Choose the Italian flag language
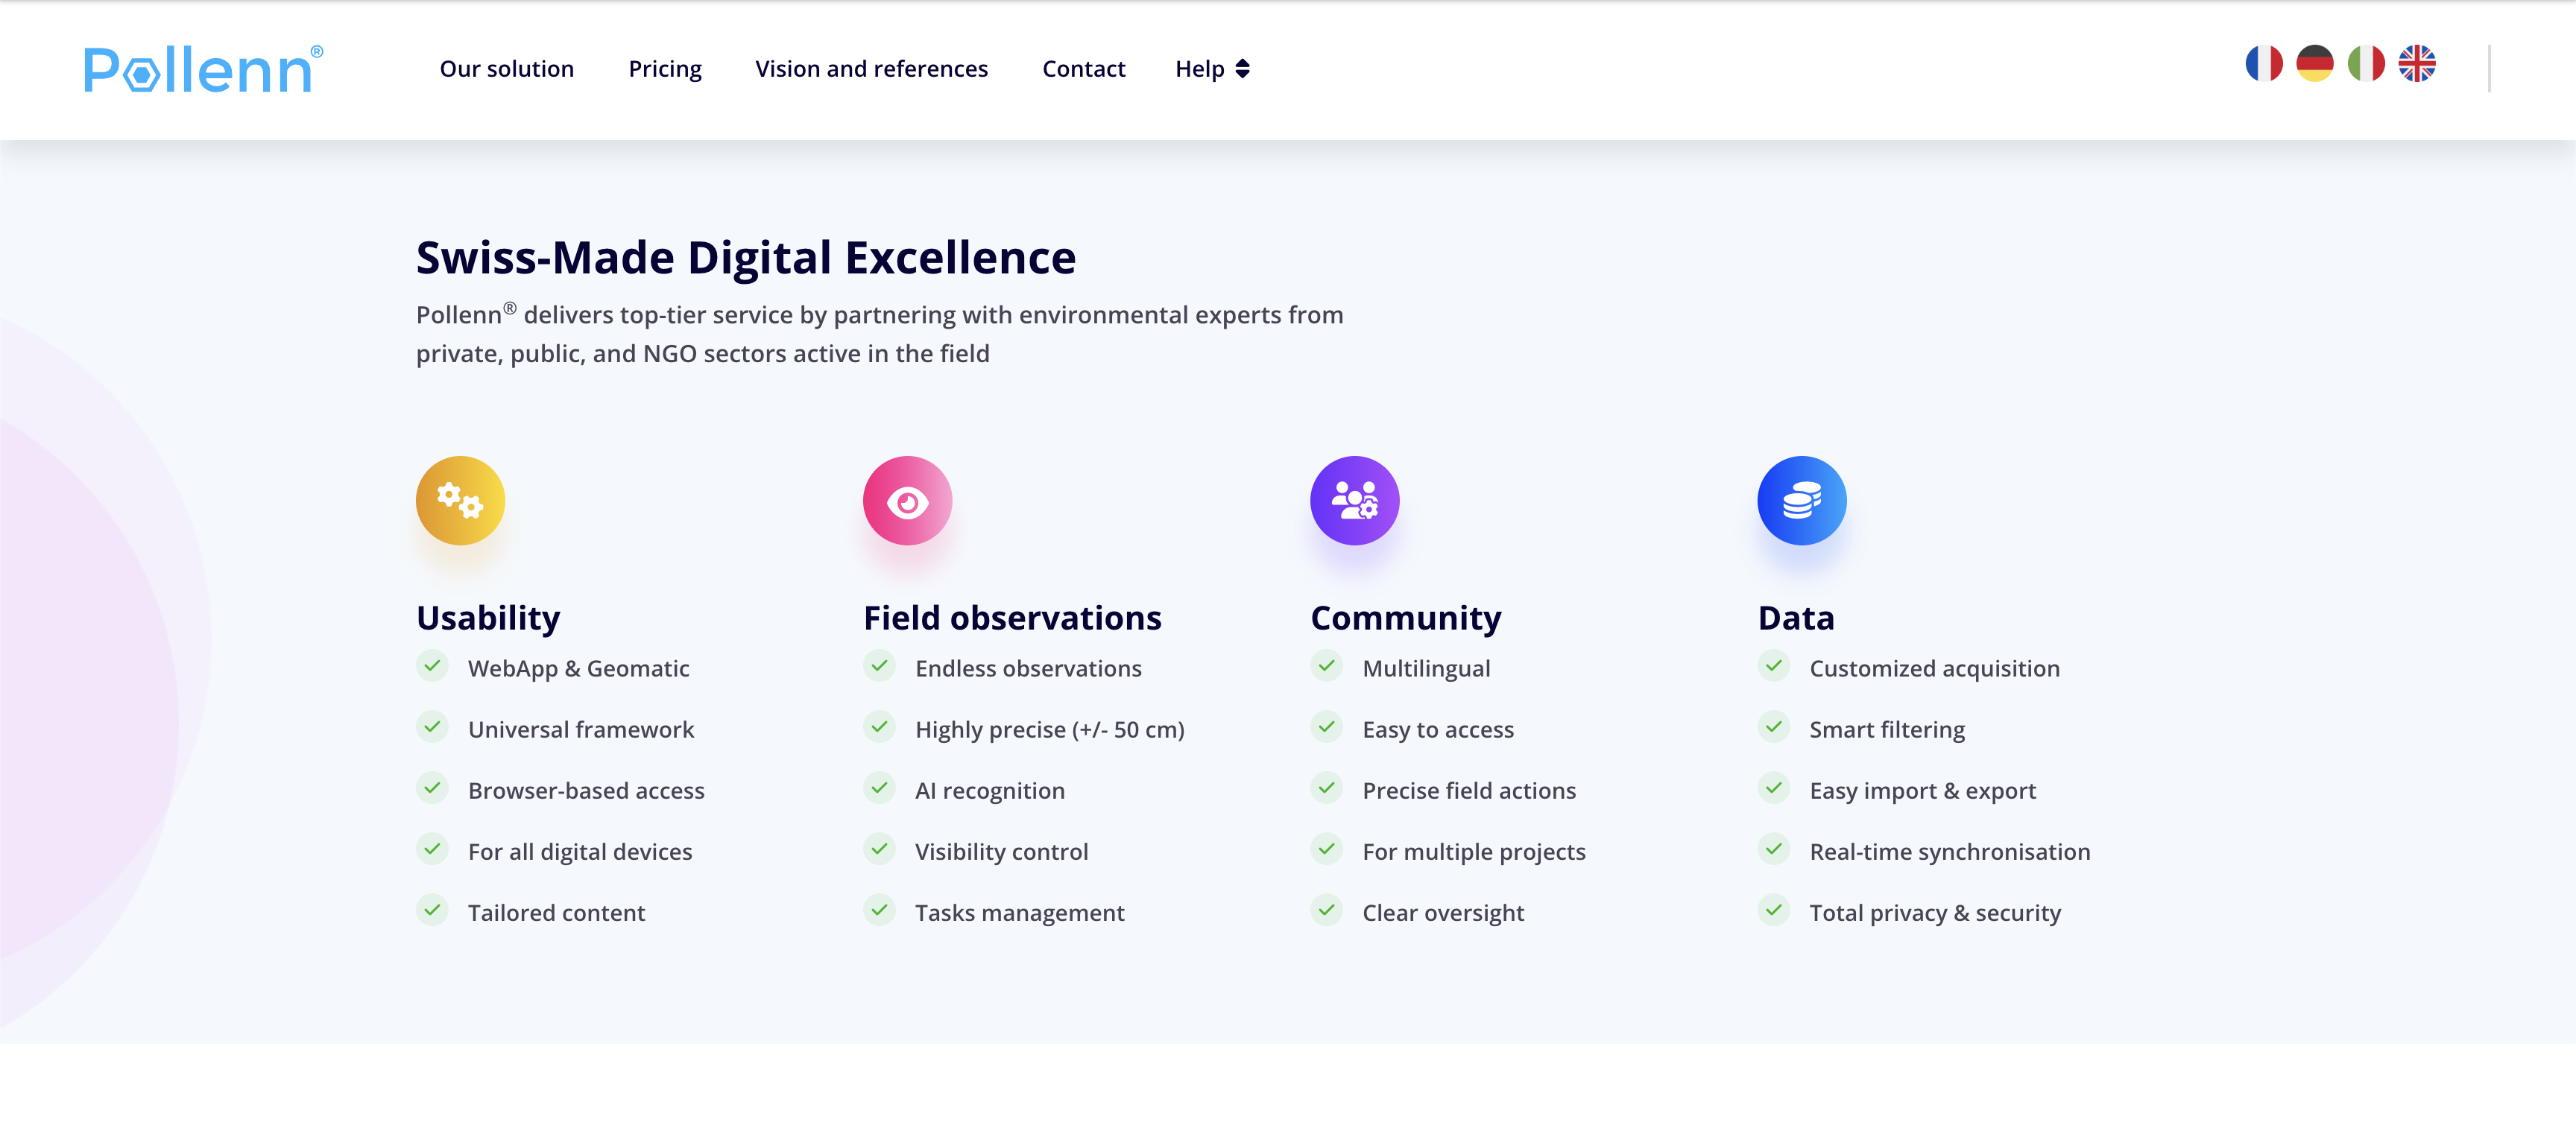This screenshot has height=1137, width=2576. (x=2366, y=64)
